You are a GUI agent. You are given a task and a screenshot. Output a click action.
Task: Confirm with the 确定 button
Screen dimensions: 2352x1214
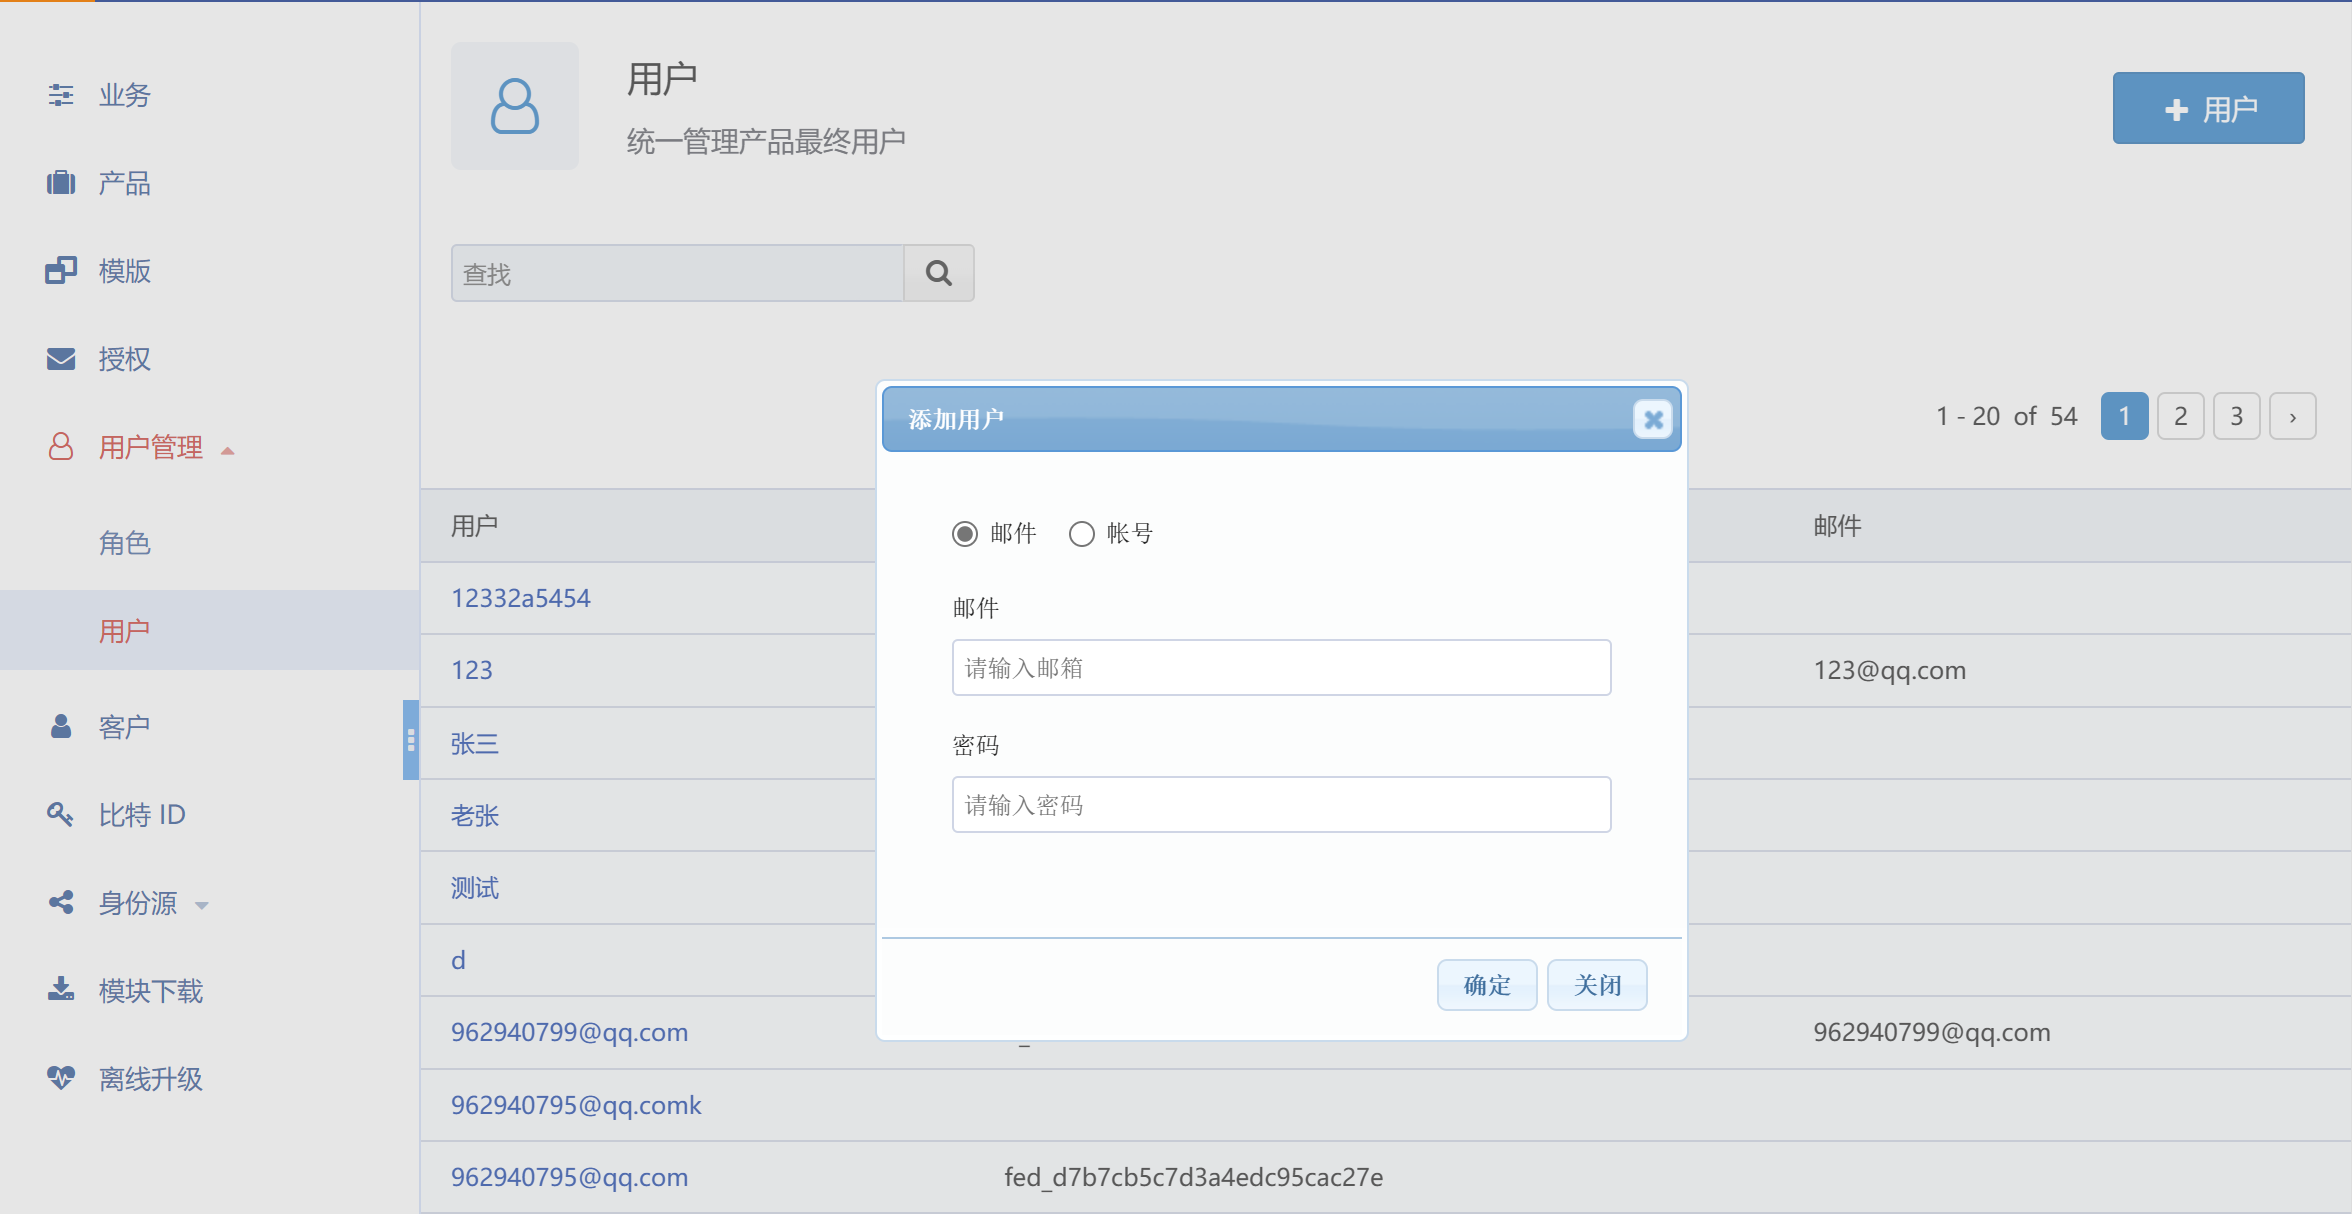click(1487, 985)
